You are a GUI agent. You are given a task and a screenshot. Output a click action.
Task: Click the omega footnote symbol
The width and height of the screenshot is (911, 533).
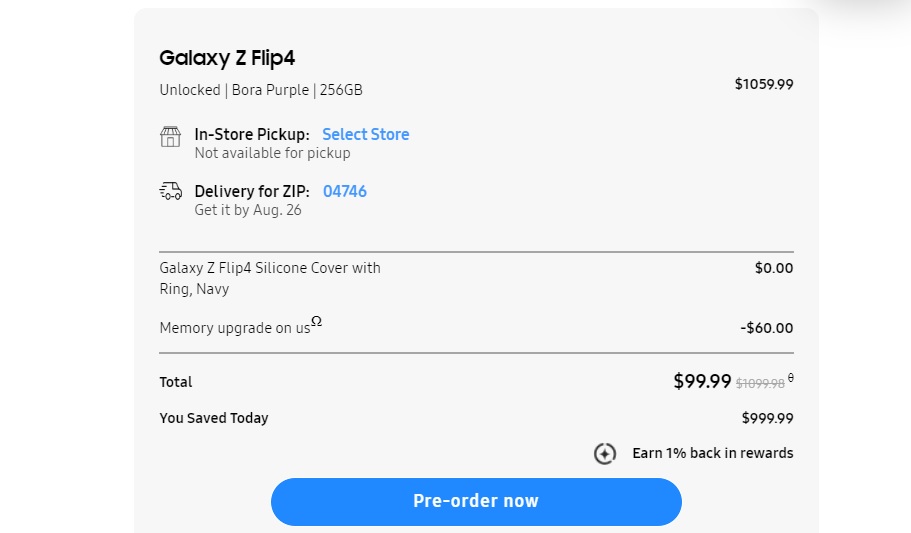pyautogui.click(x=316, y=321)
